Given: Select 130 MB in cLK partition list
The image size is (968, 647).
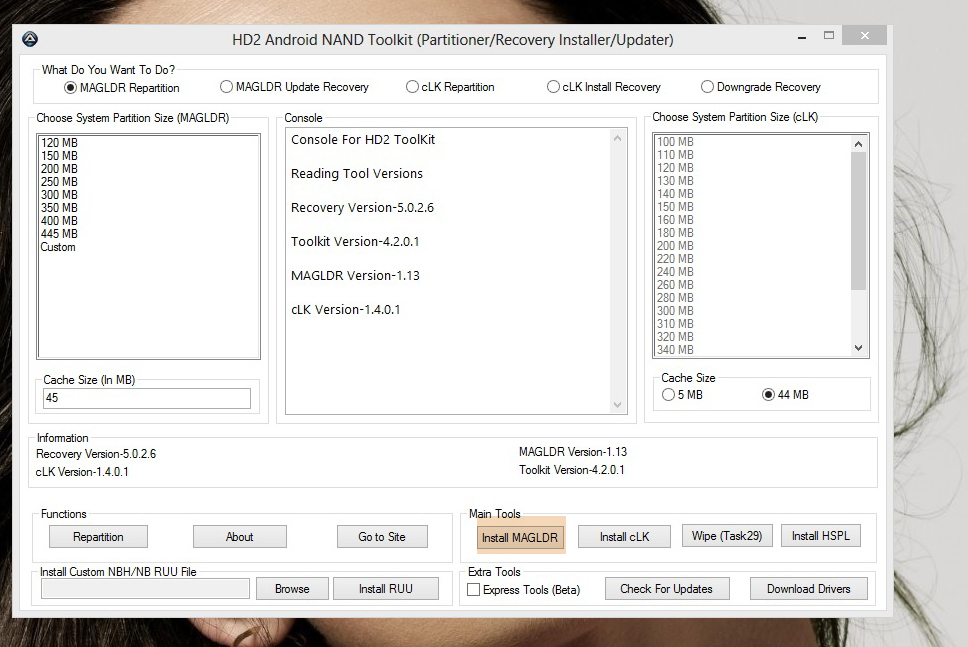Looking at the screenshot, I should tap(675, 180).
